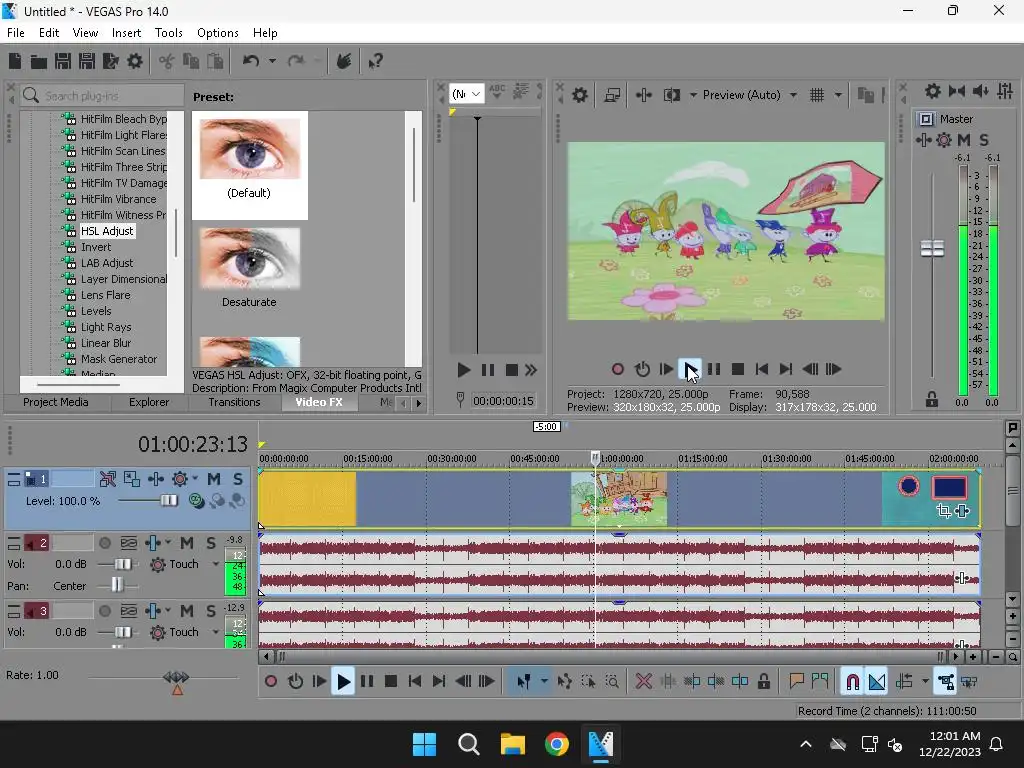
Task: Pause playback in video preview panel
Action: (714, 369)
